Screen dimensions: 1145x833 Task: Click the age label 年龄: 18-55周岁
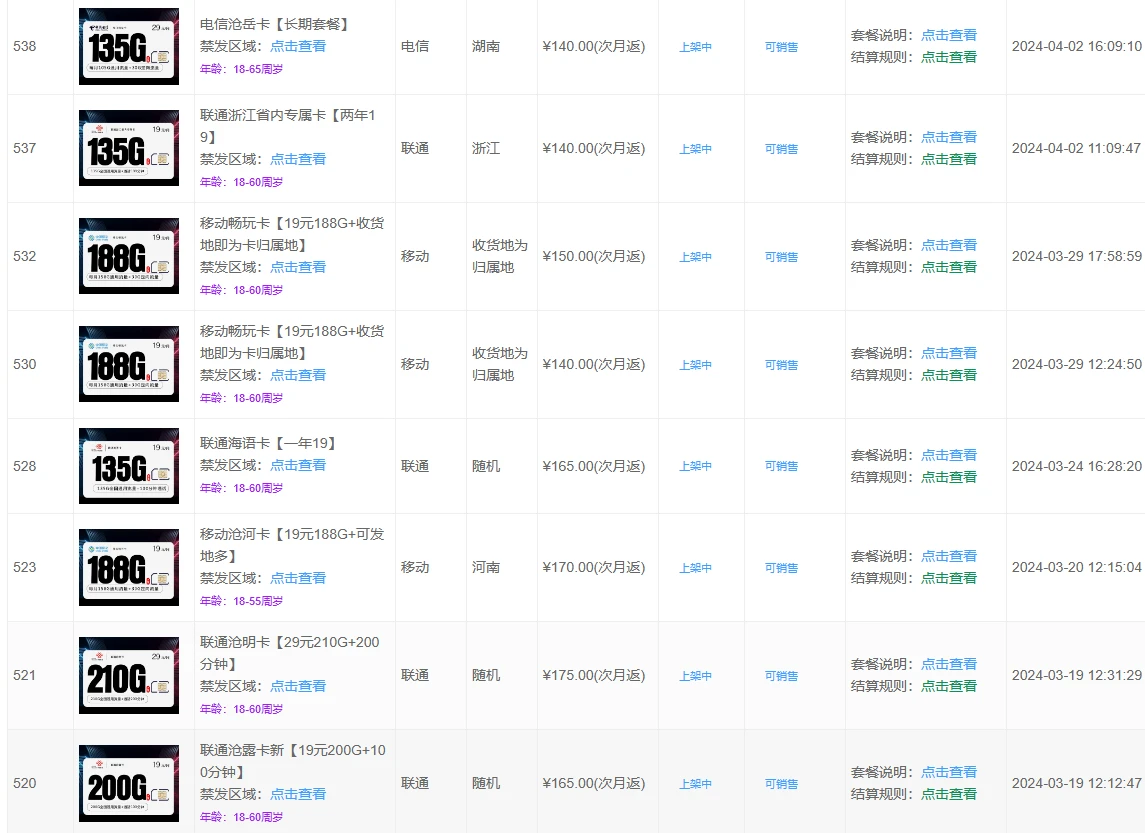(241, 602)
